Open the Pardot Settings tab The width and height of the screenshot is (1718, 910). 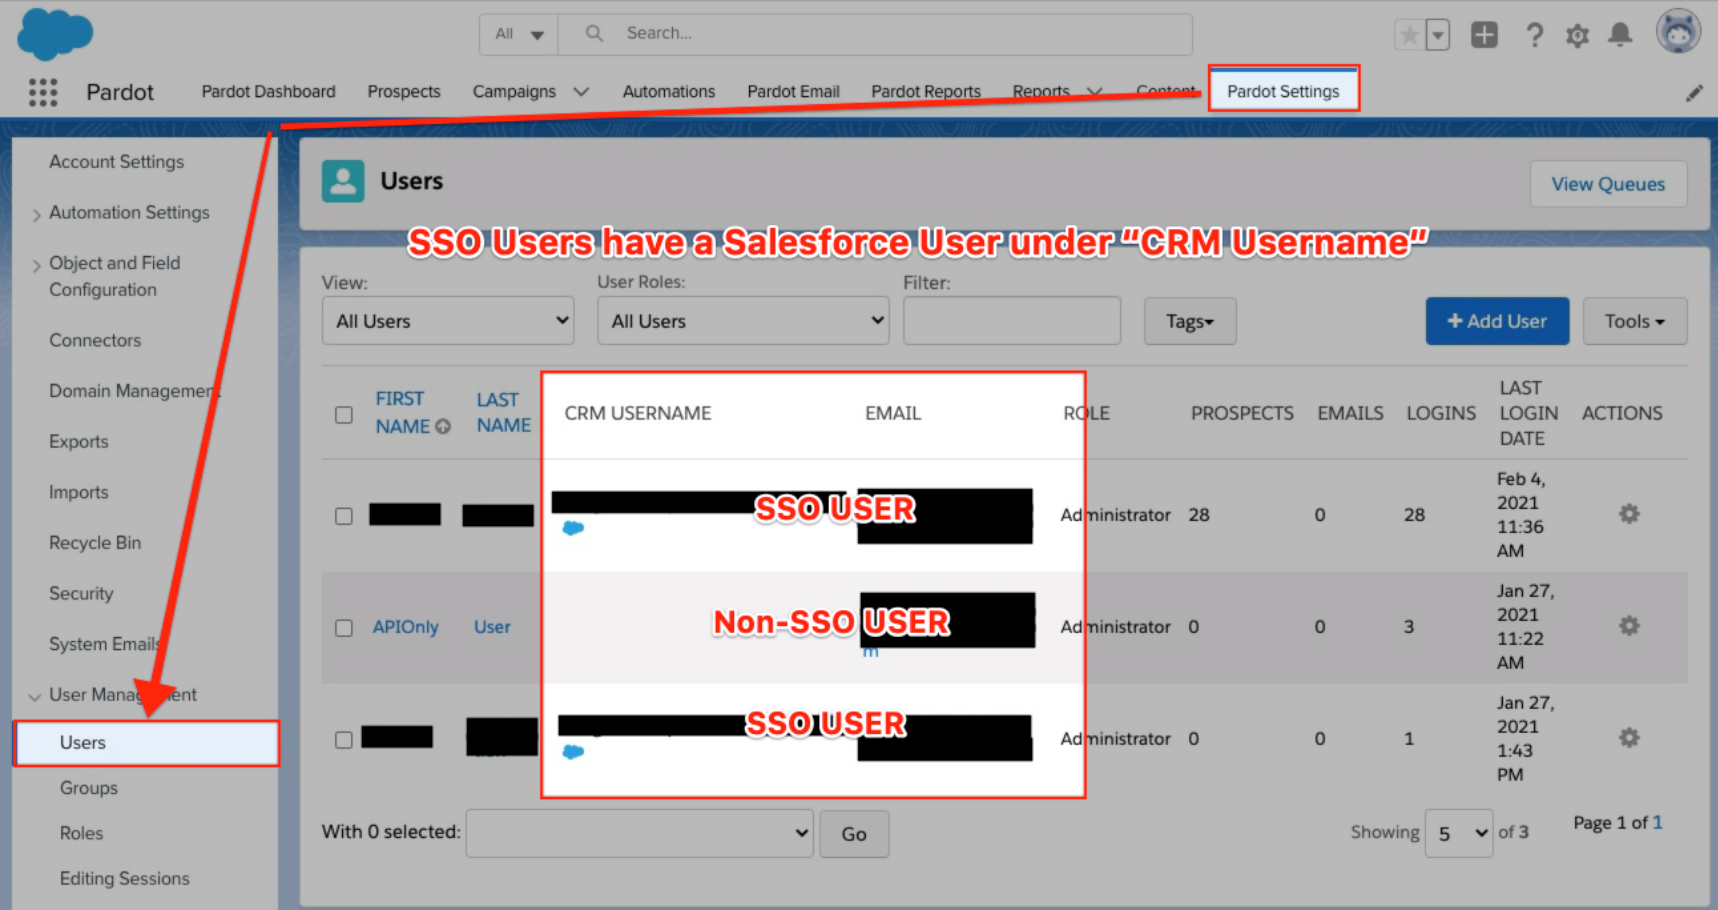coord(1283,91)
